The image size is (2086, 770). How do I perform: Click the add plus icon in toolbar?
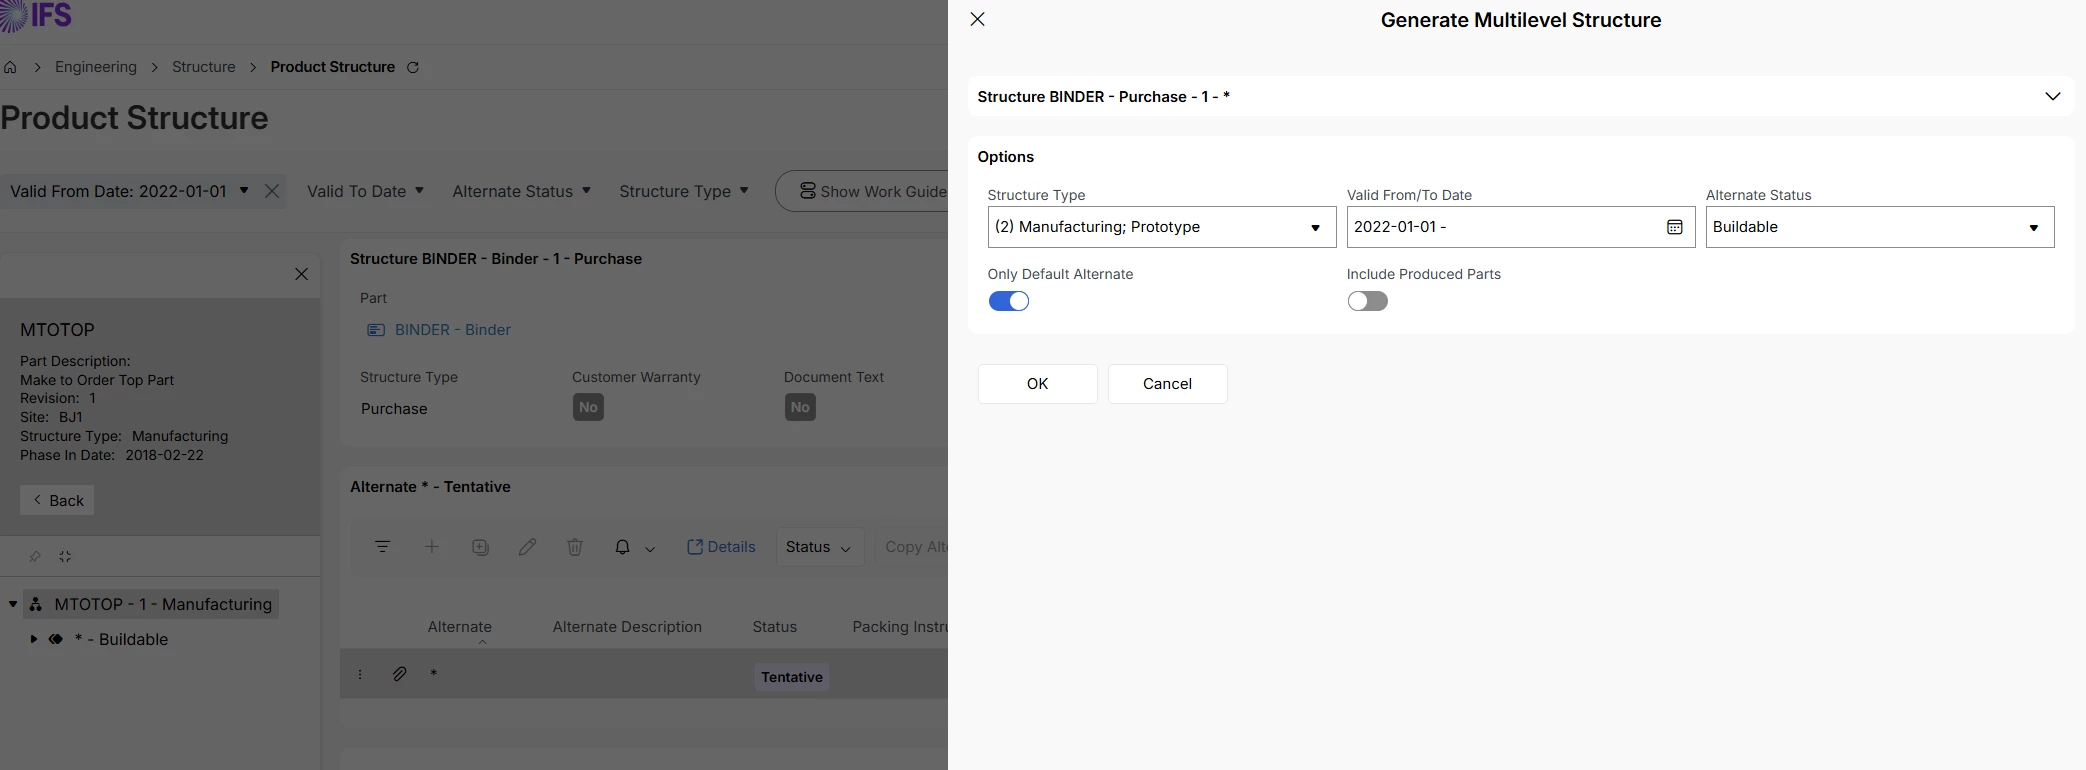pos(432,547)
